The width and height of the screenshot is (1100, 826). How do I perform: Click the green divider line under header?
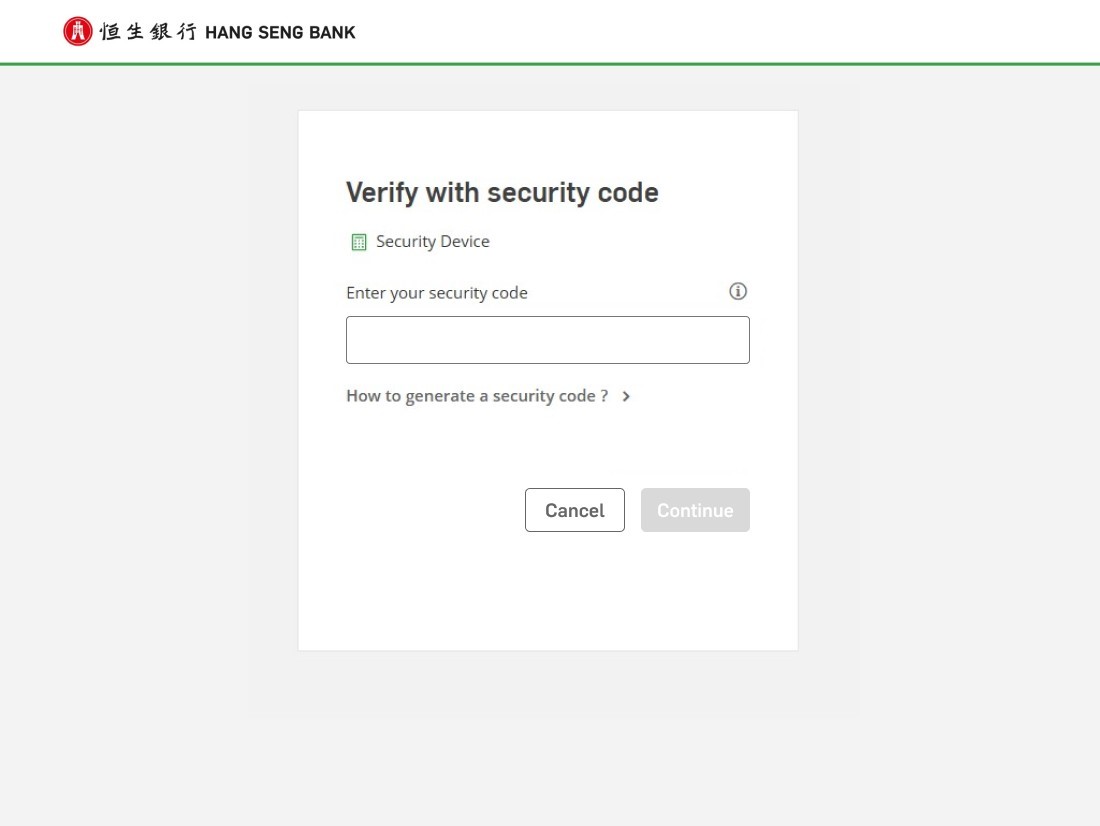click(x=550, y=64)
